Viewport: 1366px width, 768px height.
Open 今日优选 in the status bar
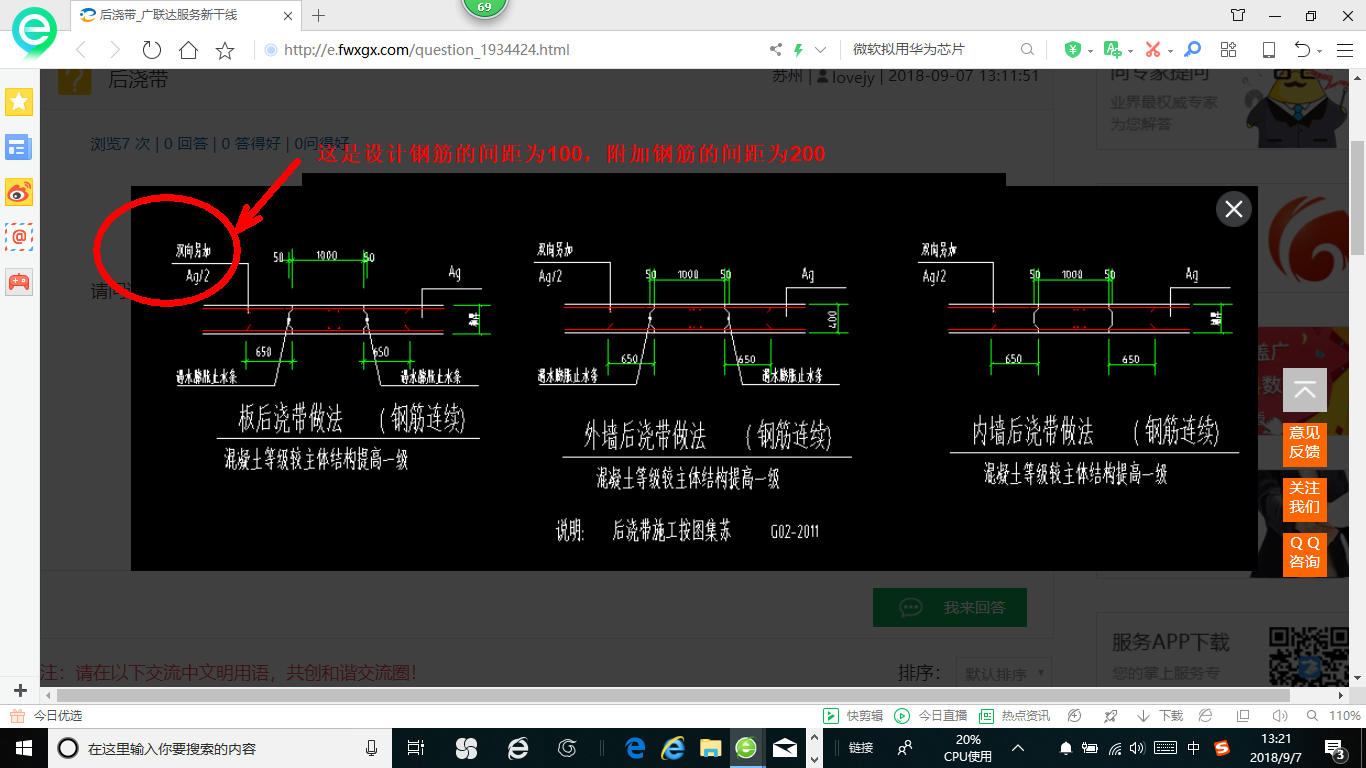coord(46,716)
